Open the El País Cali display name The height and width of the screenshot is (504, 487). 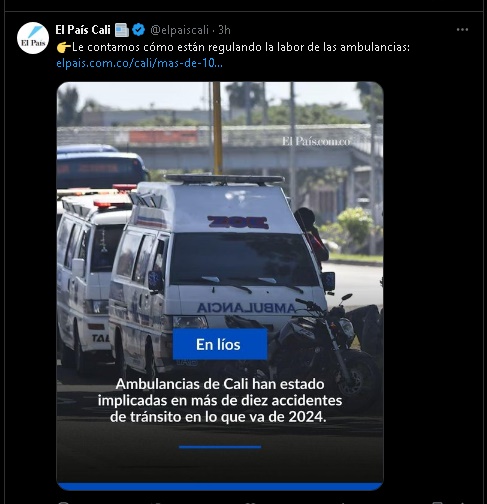83,30
